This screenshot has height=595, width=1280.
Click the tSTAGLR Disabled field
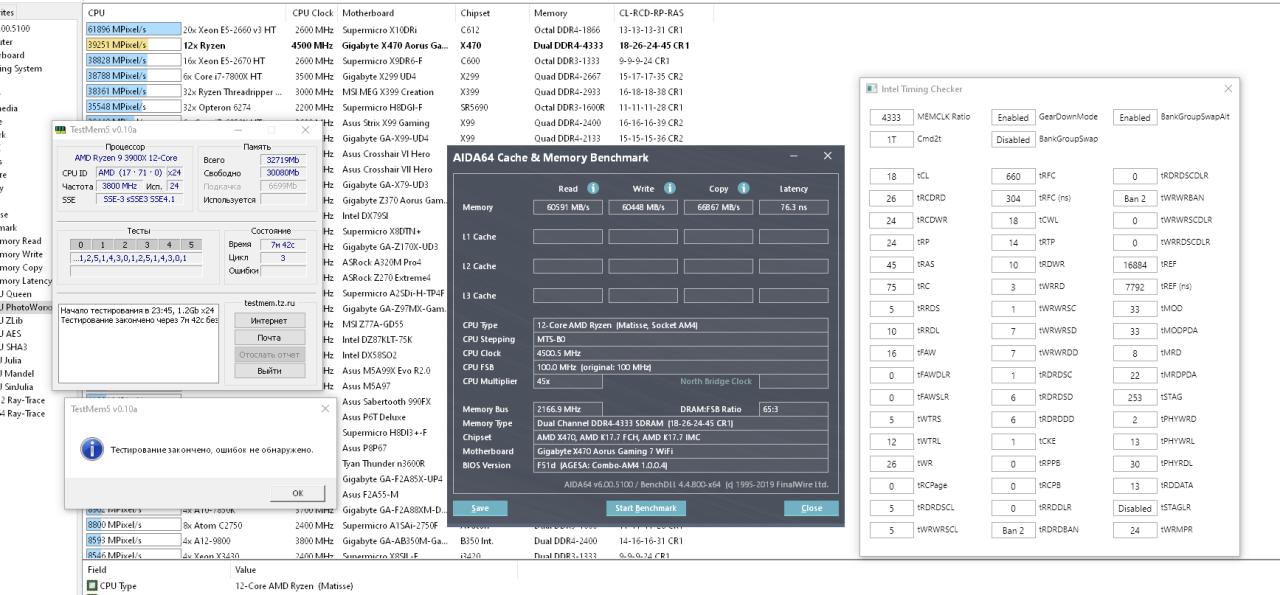(x=1135, y=508)
